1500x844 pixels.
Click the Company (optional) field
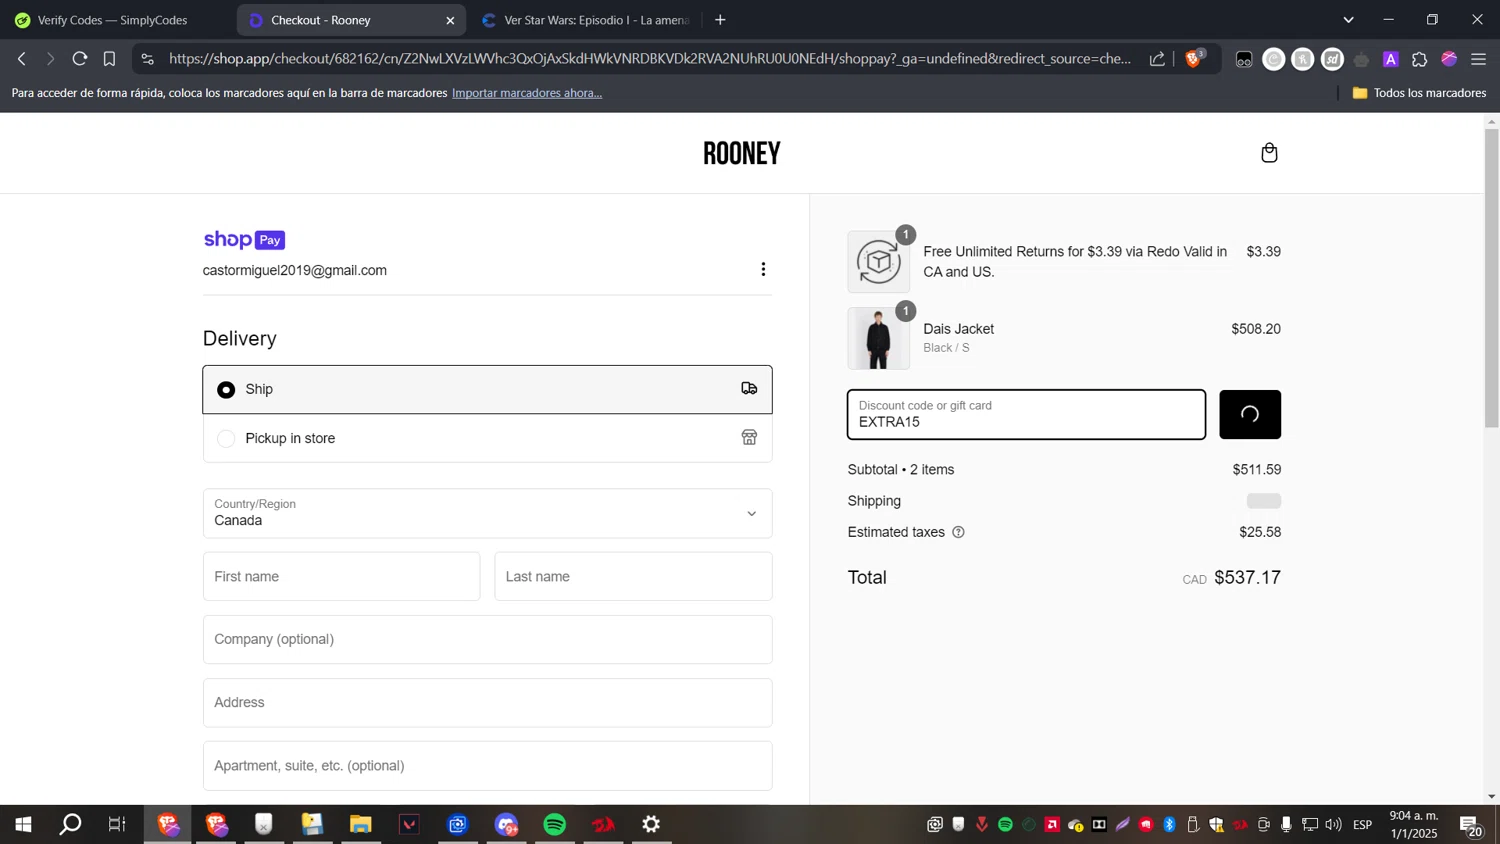pyautogui.click(x=487, y=639)
